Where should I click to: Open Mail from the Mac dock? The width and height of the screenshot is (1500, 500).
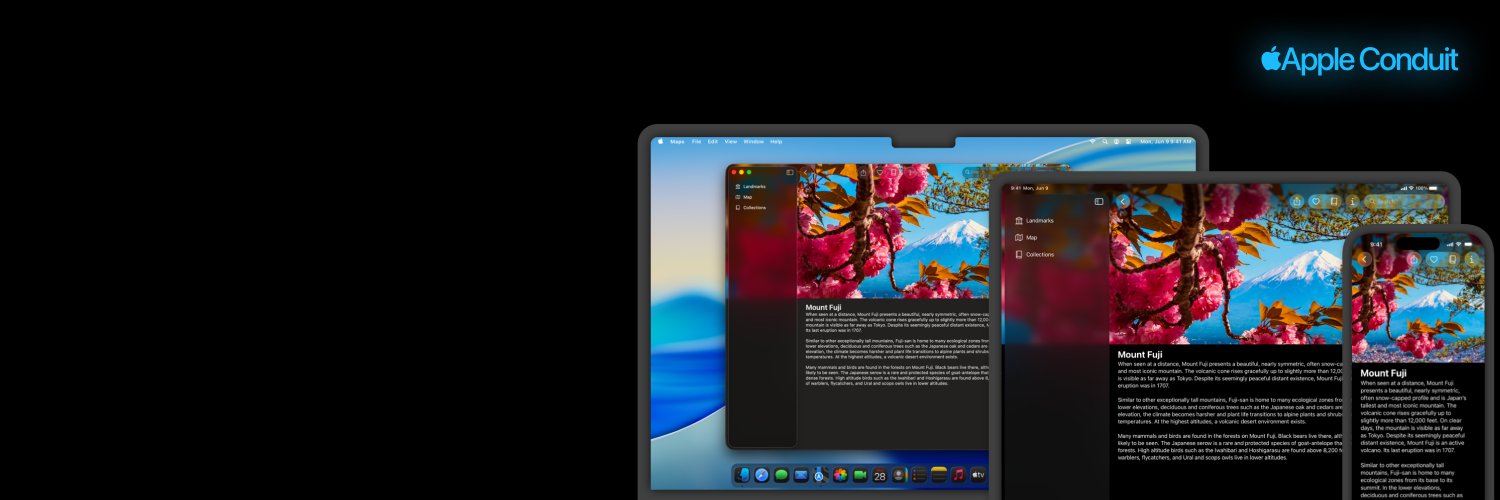tap(801, 475)
